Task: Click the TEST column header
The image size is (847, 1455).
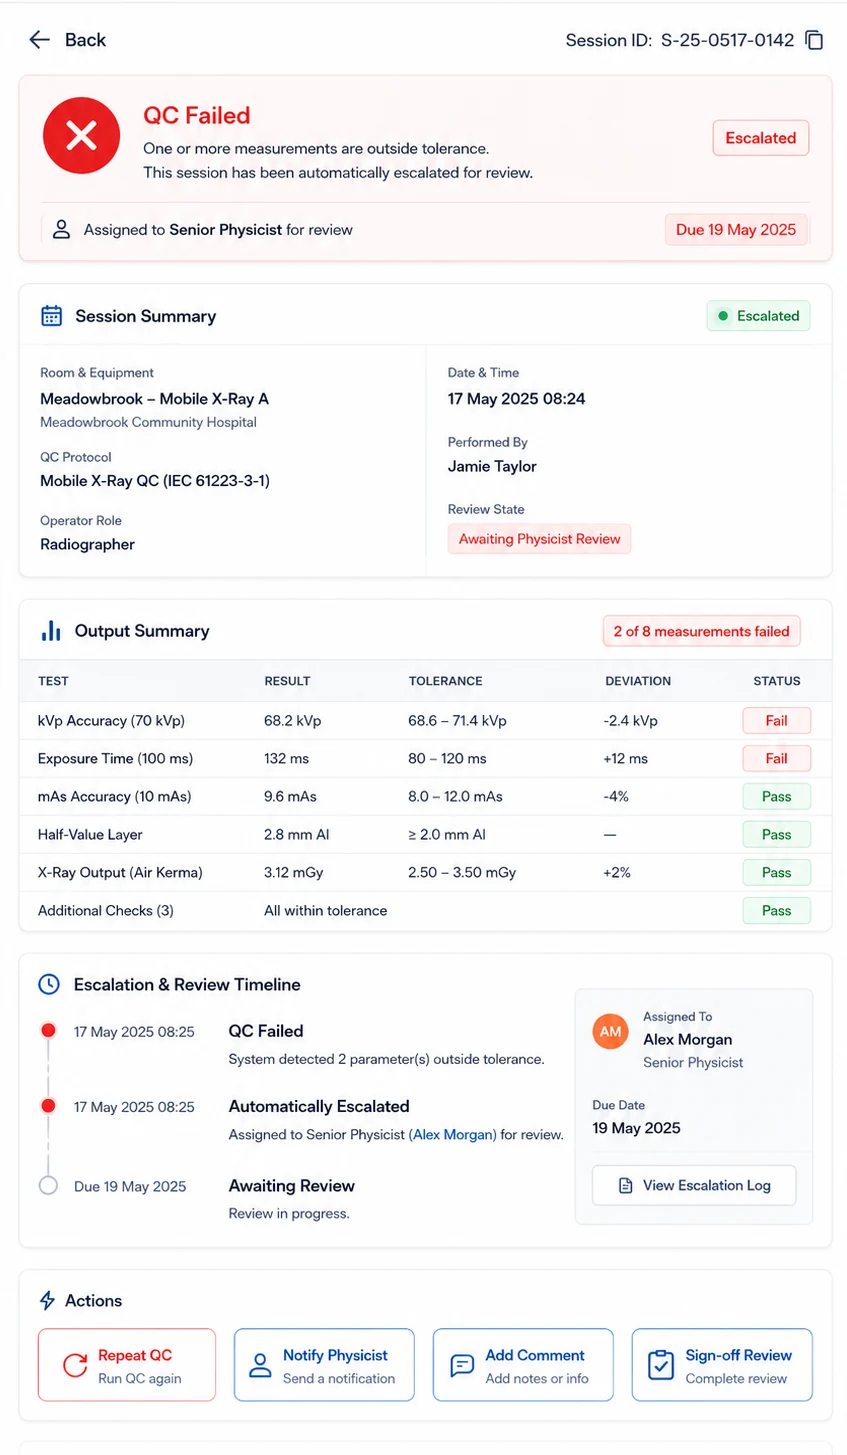Action: coord(53,681)
